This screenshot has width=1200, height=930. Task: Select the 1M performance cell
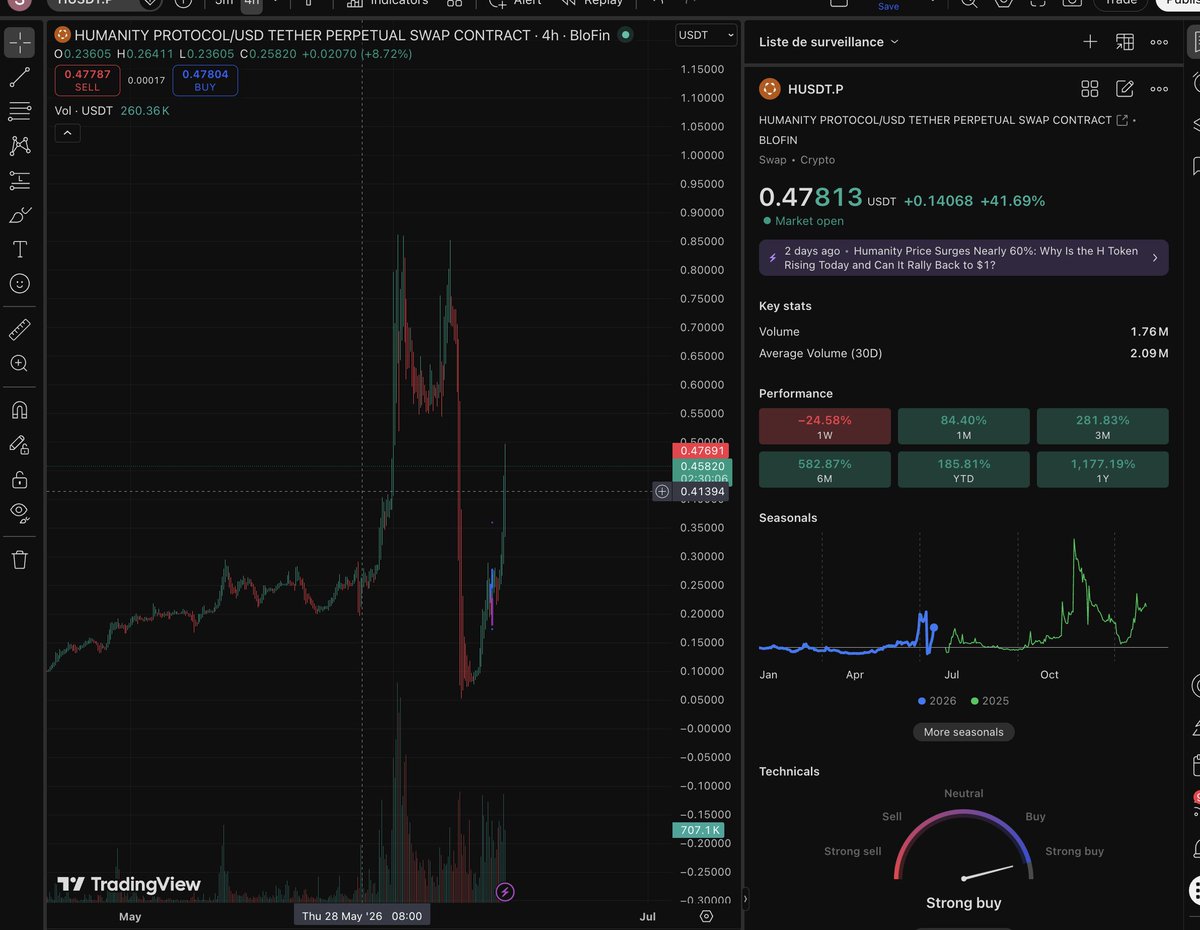[964, 426]
